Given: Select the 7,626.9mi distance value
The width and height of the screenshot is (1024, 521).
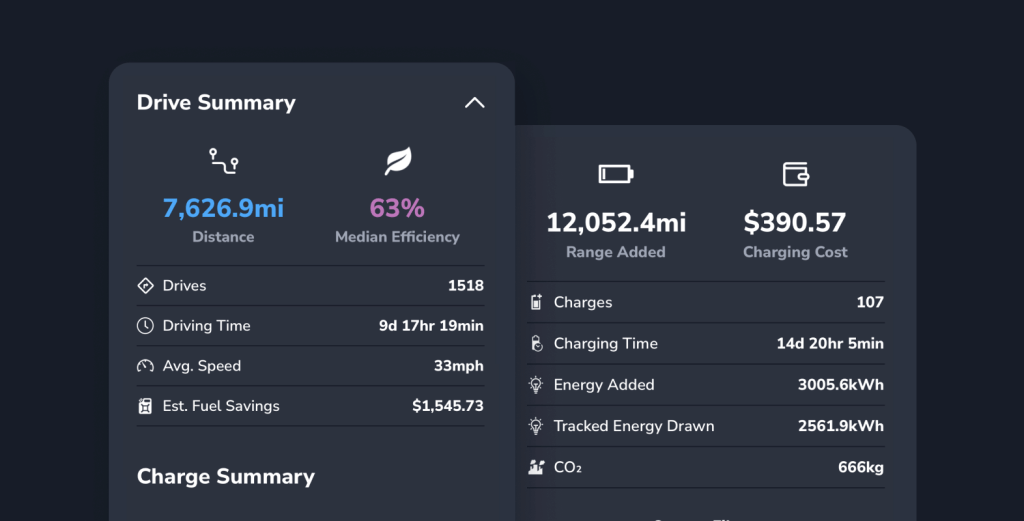Looking at the screenshot, I should [223, 208].
